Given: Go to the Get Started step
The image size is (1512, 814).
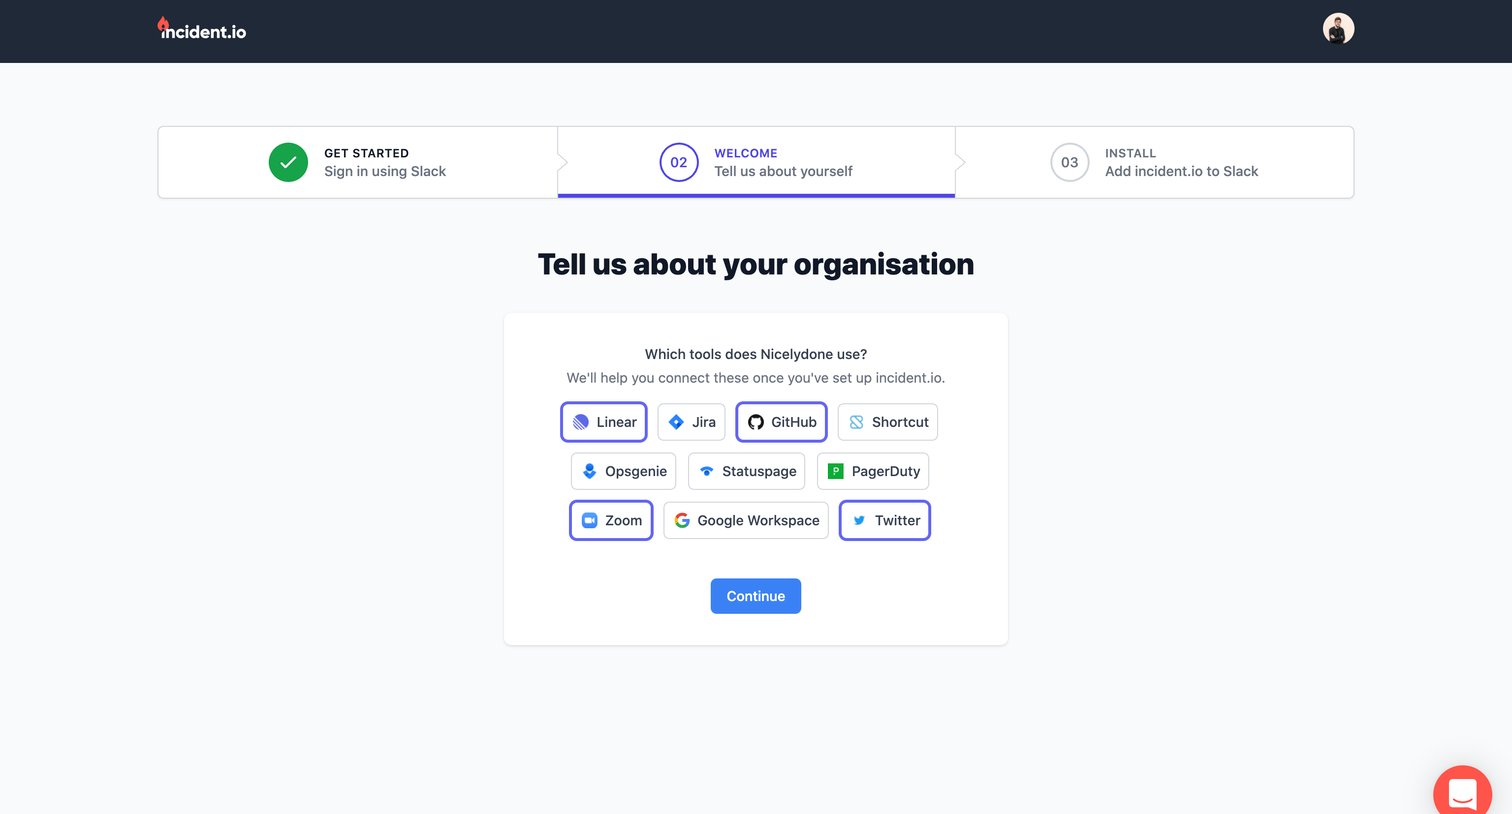Looking at the screenshot, I should pyautogui.click(x=358, y=162).
